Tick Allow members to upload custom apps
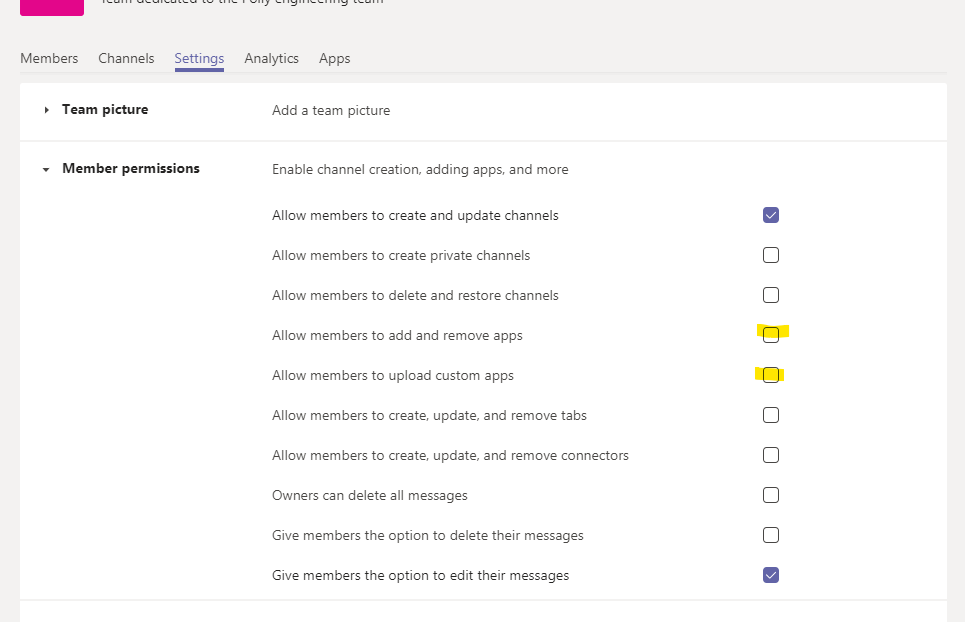 (x=770, y=375)
